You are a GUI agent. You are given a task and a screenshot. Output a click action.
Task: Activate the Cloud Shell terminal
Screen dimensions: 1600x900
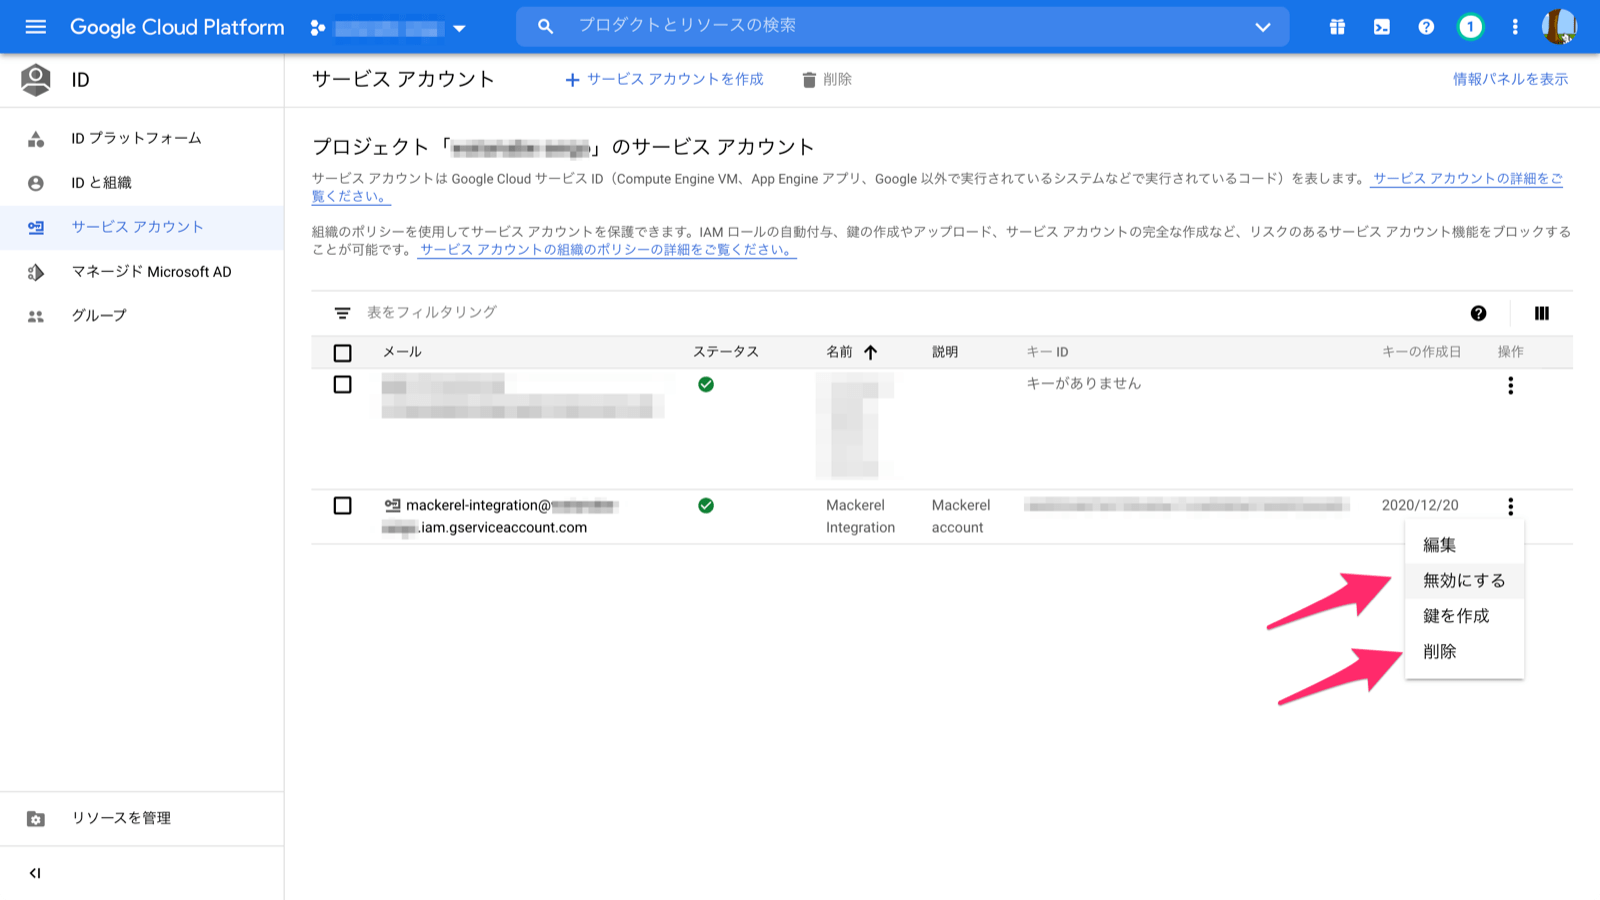coord(1381,27)
